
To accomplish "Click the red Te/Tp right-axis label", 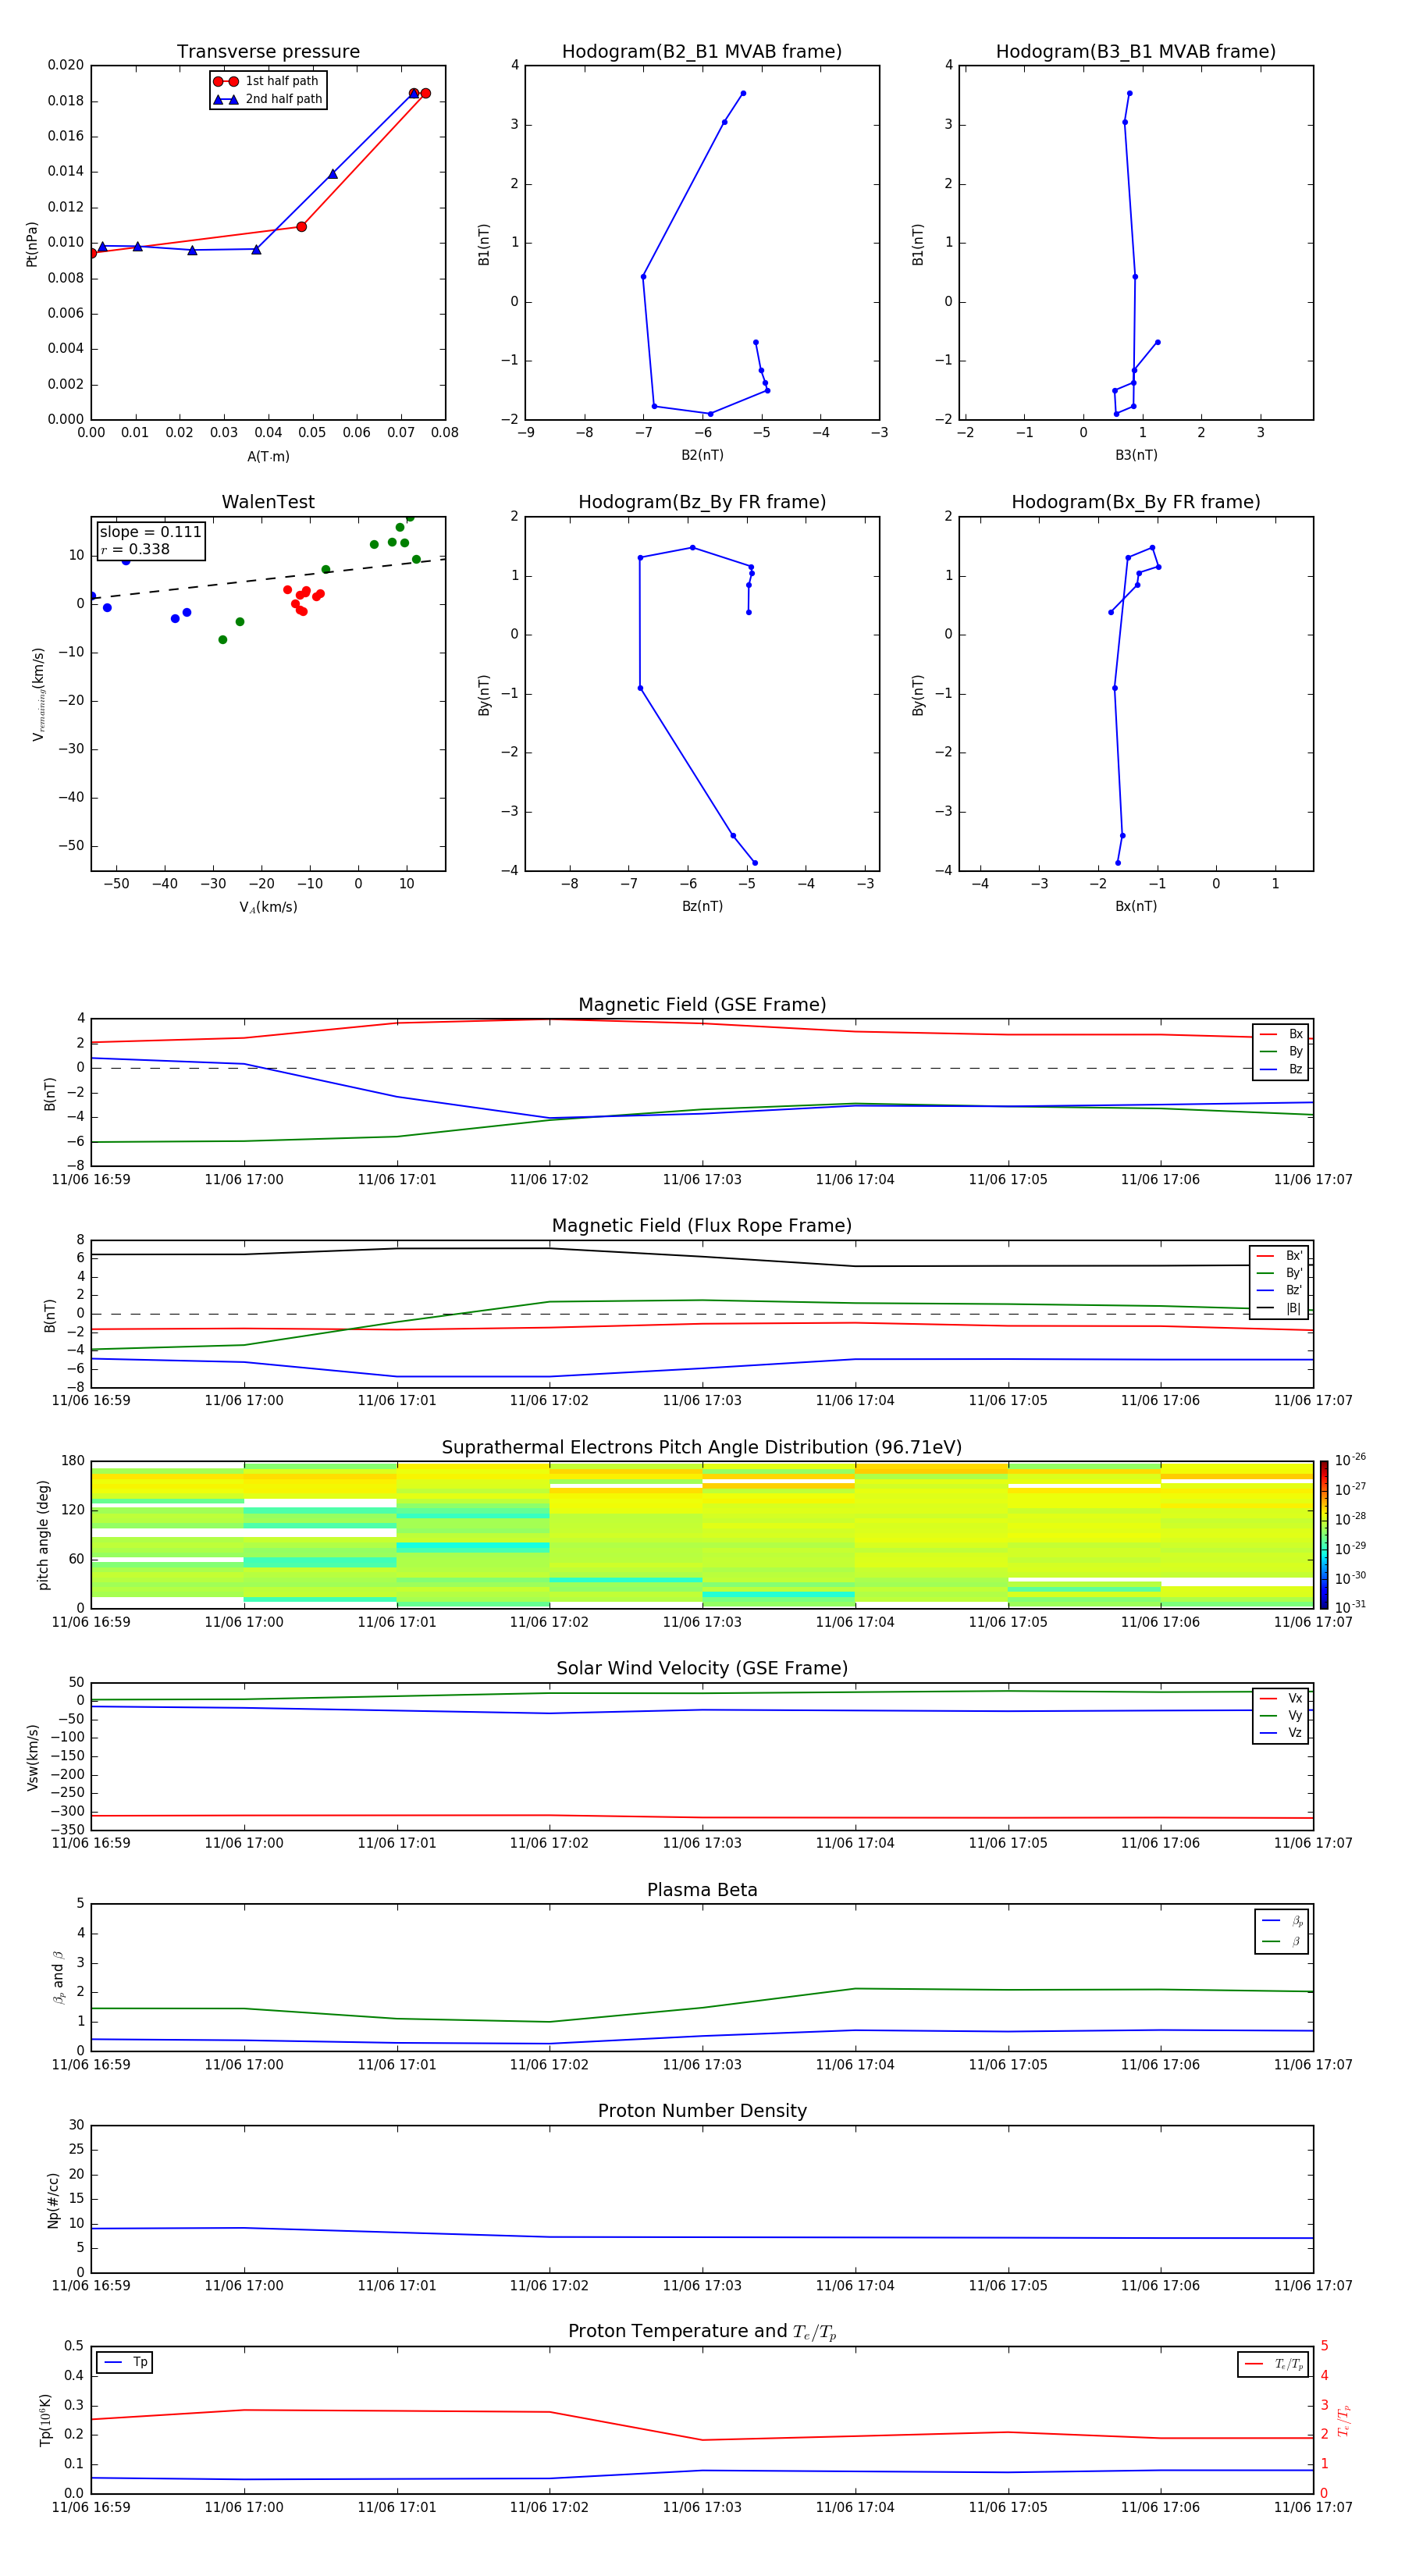I will tap(1344, 2421).
